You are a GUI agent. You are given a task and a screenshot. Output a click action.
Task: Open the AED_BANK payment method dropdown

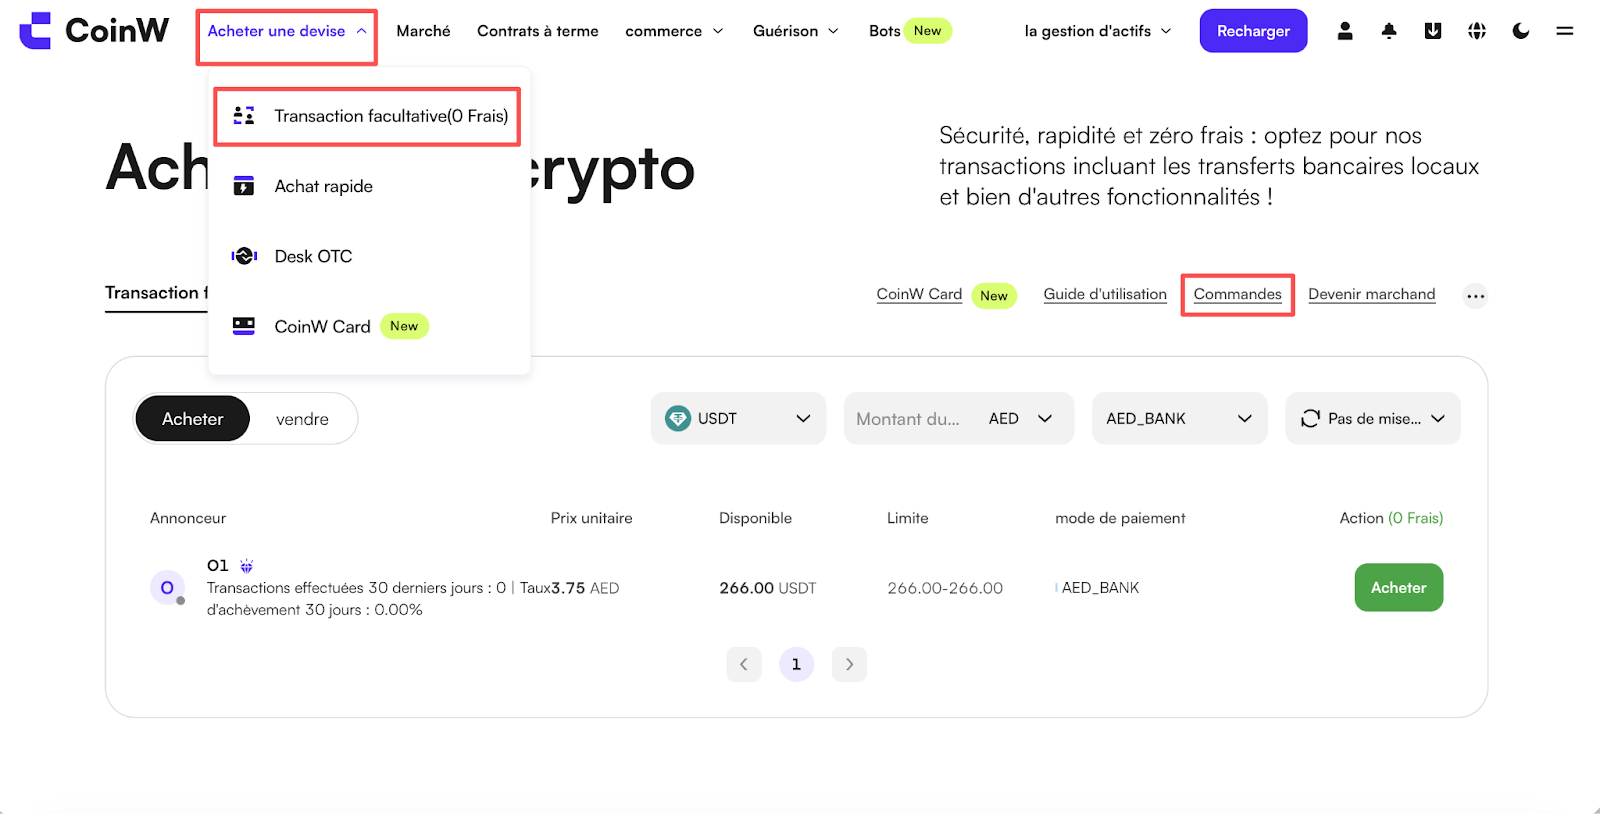[1179, 418]
